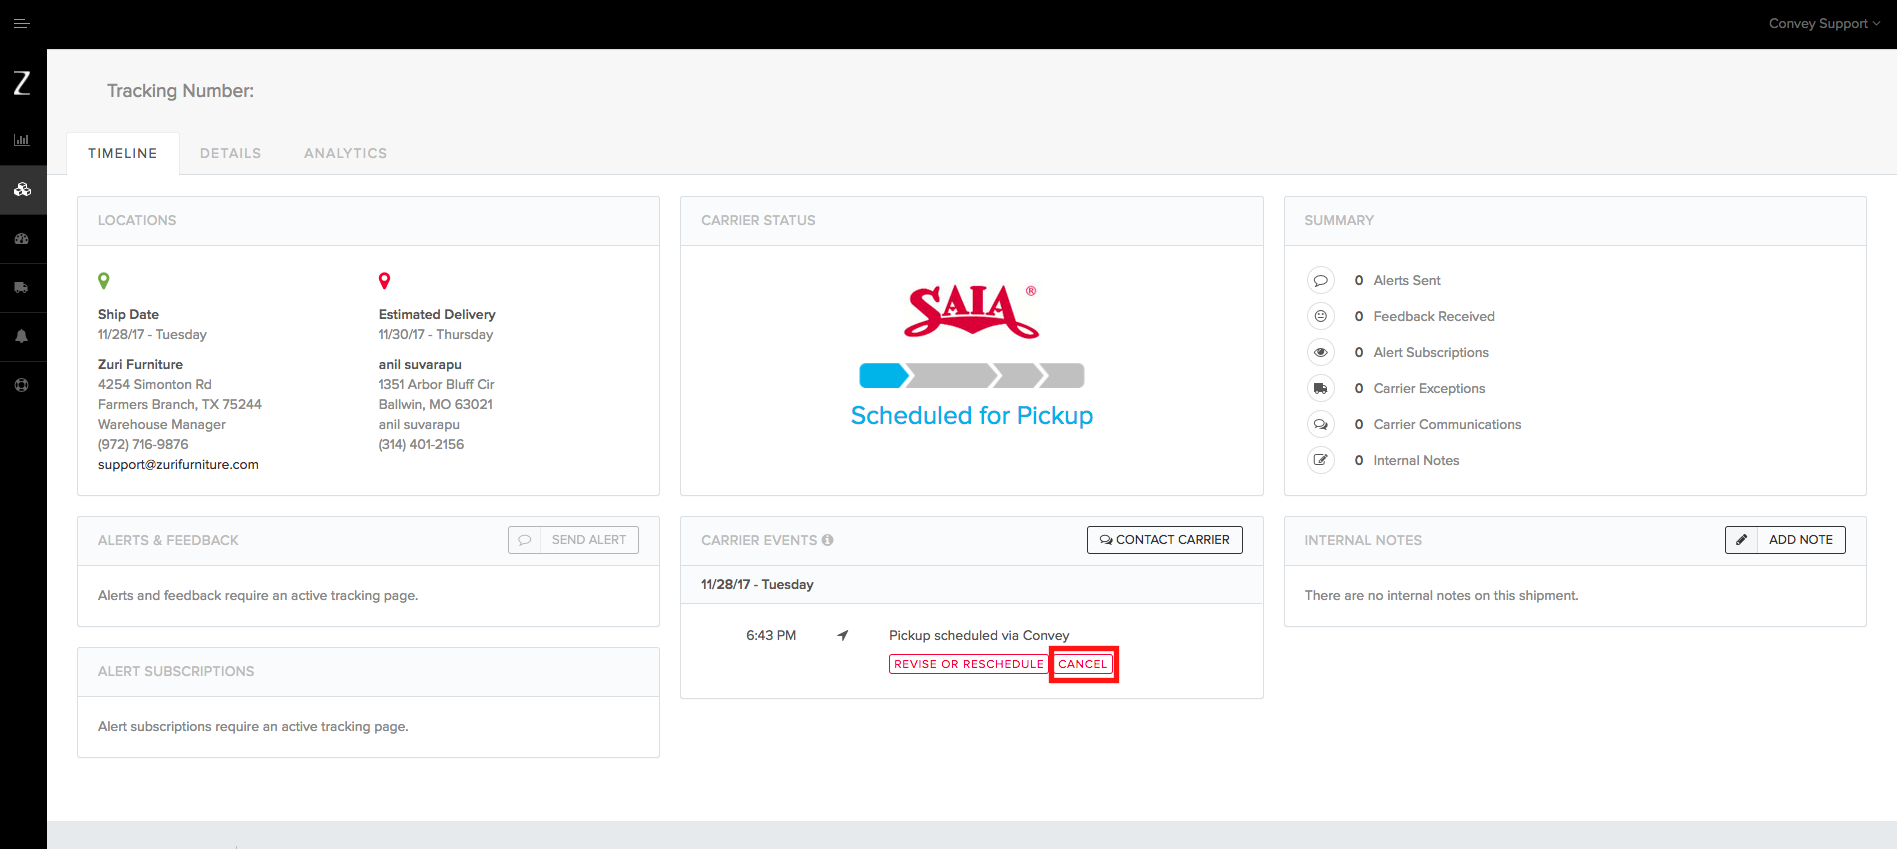1897x849 pixels.
Task: Click the 'Zuri Furniture' shipper name
Action: click(140, 365)
